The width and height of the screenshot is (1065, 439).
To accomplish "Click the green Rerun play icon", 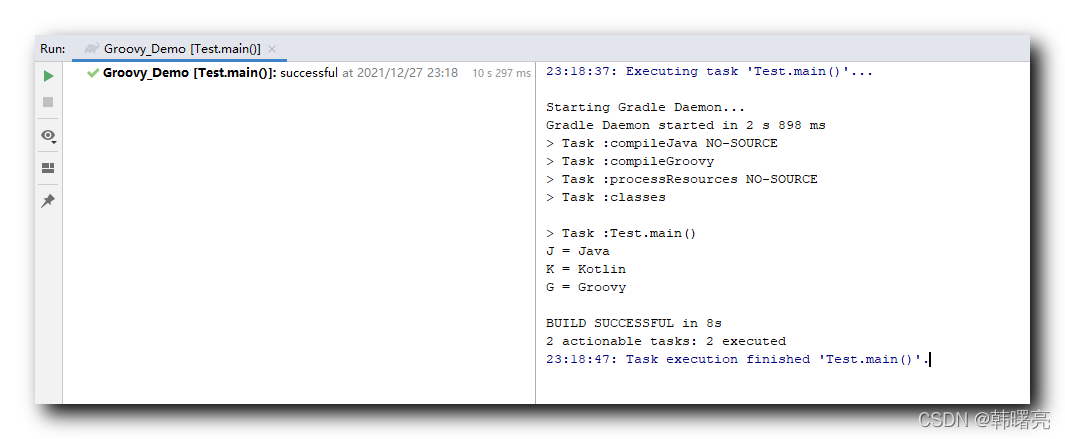I will (48, 75).
